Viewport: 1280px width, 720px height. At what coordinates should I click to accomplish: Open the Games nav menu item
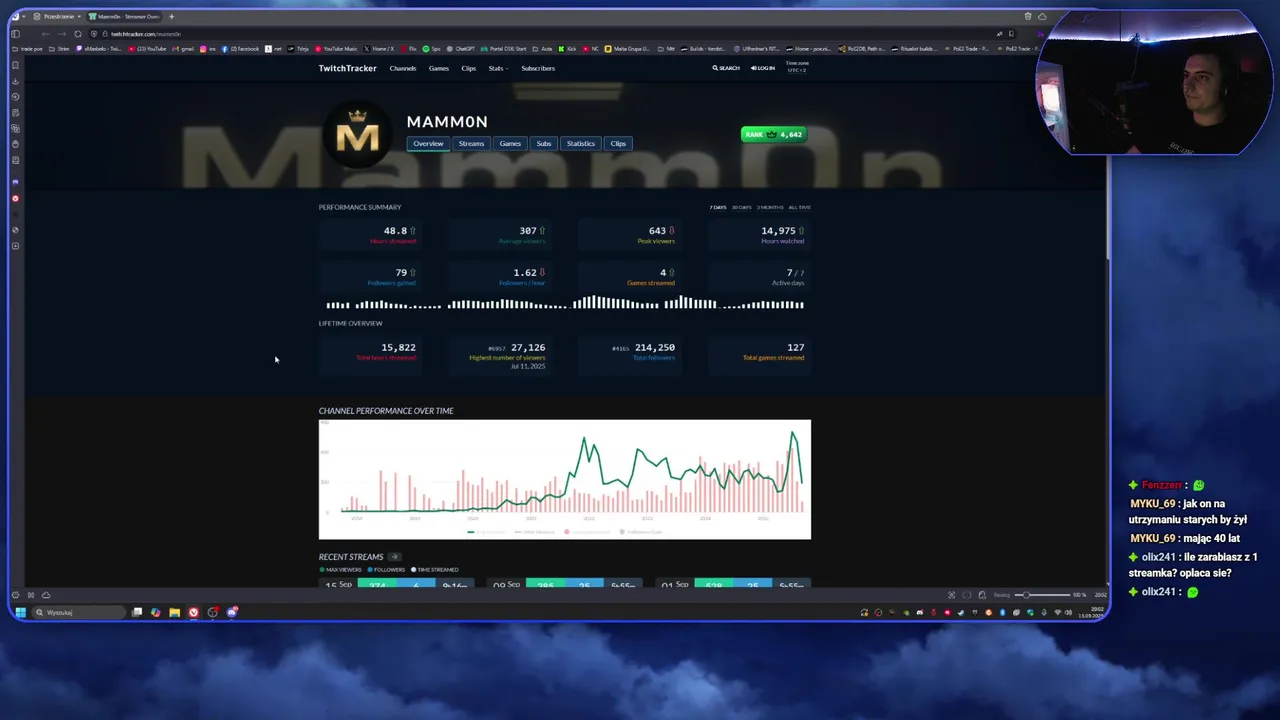(x=439, y=68)
